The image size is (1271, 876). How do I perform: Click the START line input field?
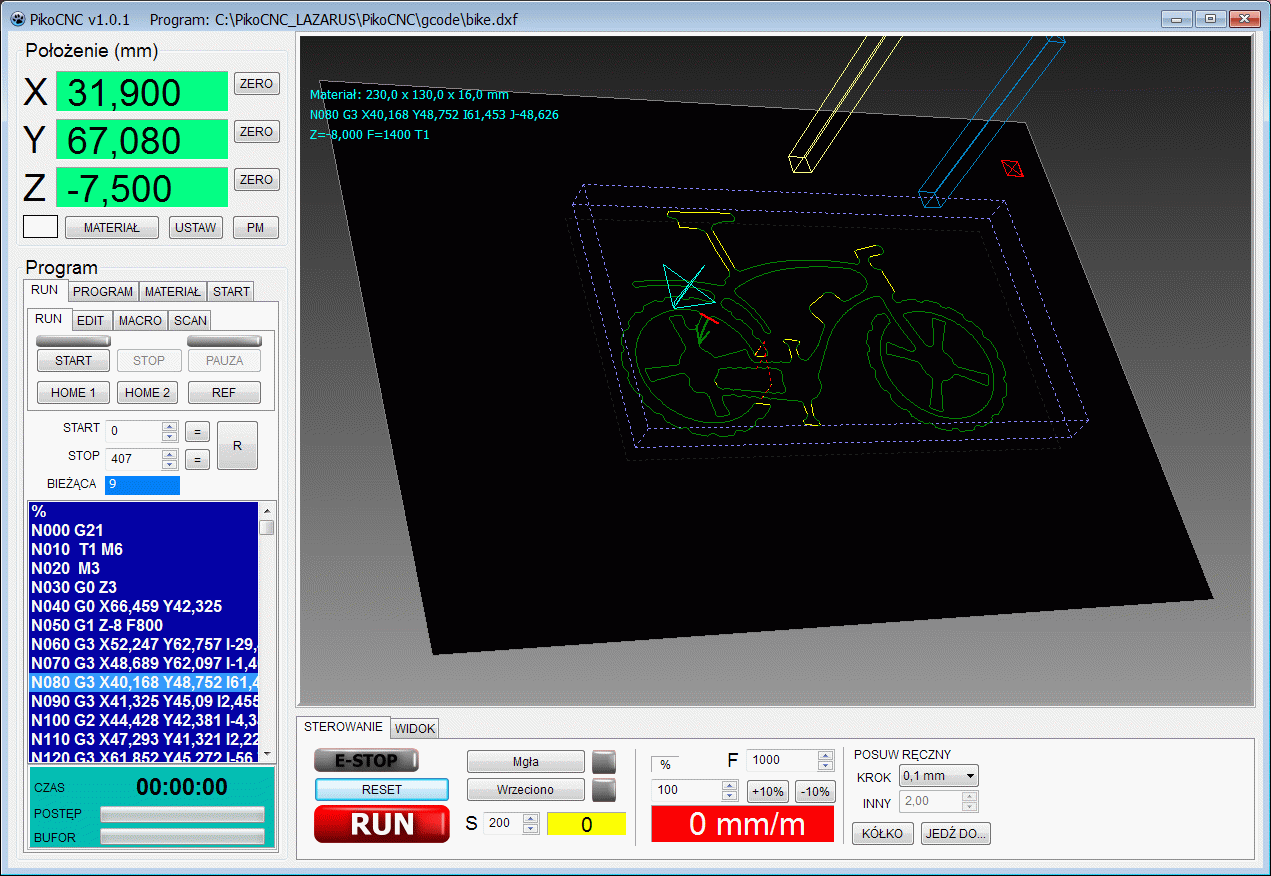[133, 432]
